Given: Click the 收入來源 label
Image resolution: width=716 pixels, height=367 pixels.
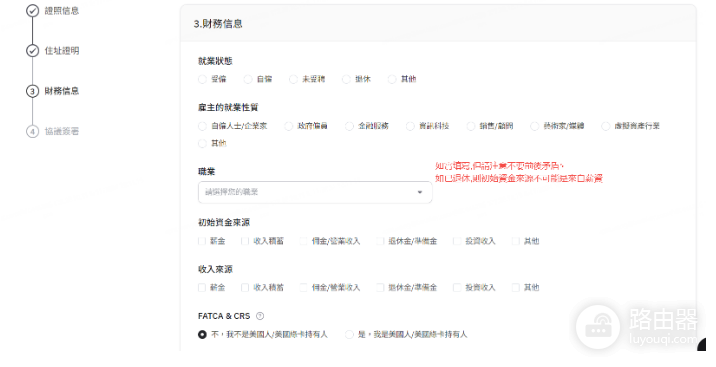Looking at the screenshot, I should [215, 269].
